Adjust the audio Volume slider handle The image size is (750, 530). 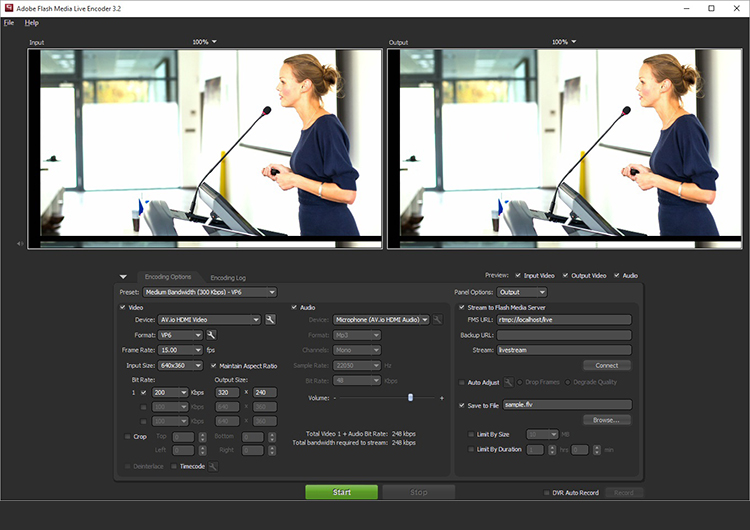[410, 398]
